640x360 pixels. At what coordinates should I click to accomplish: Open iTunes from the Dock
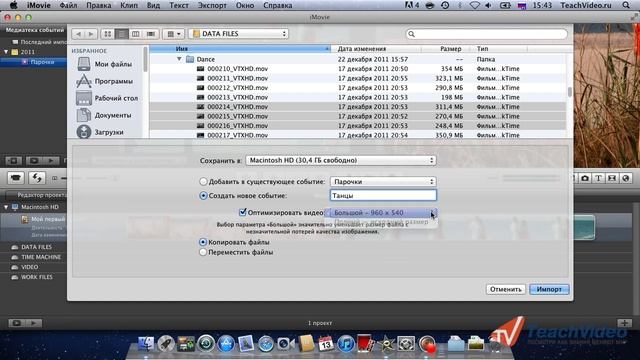pos(346,344)
